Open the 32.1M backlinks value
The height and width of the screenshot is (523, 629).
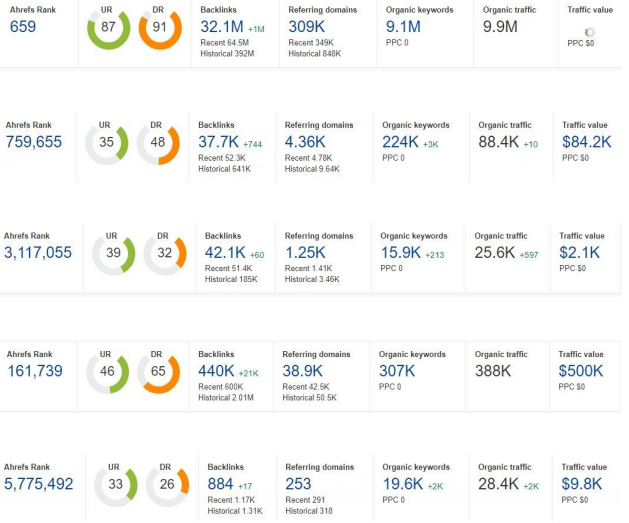pyautogui.click(x=220, y=27)
